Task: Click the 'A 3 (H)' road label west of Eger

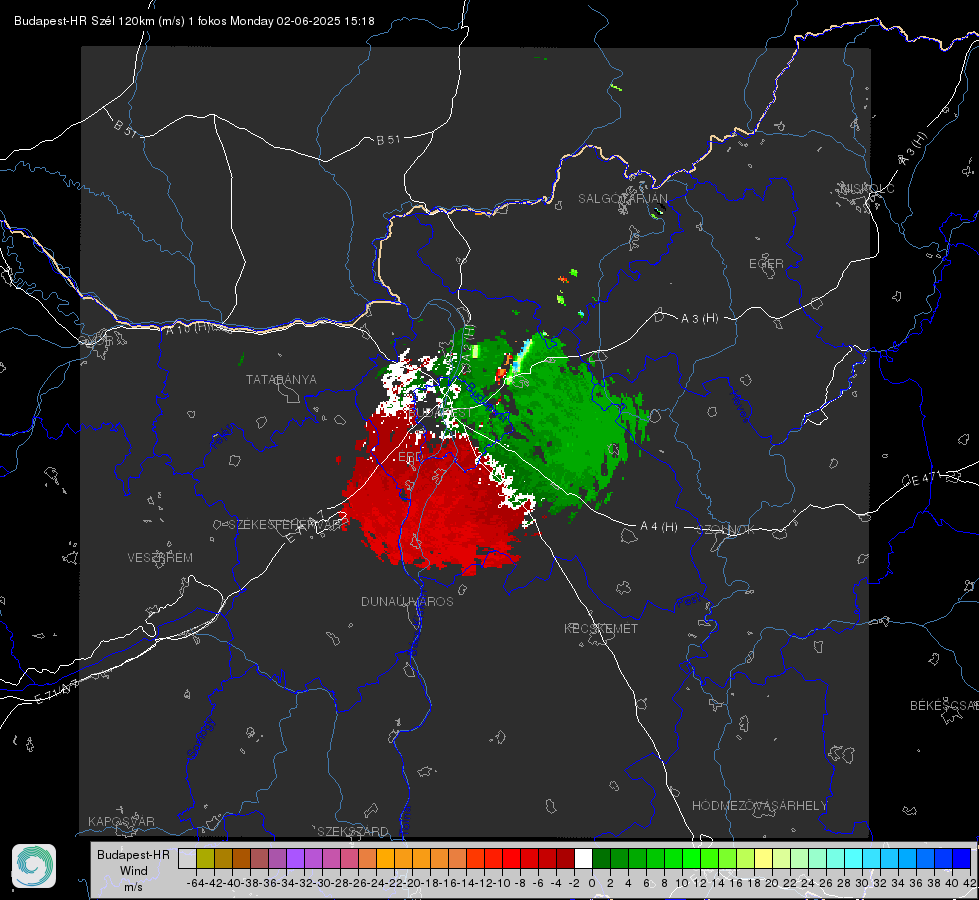Action: tap(699, 319)
